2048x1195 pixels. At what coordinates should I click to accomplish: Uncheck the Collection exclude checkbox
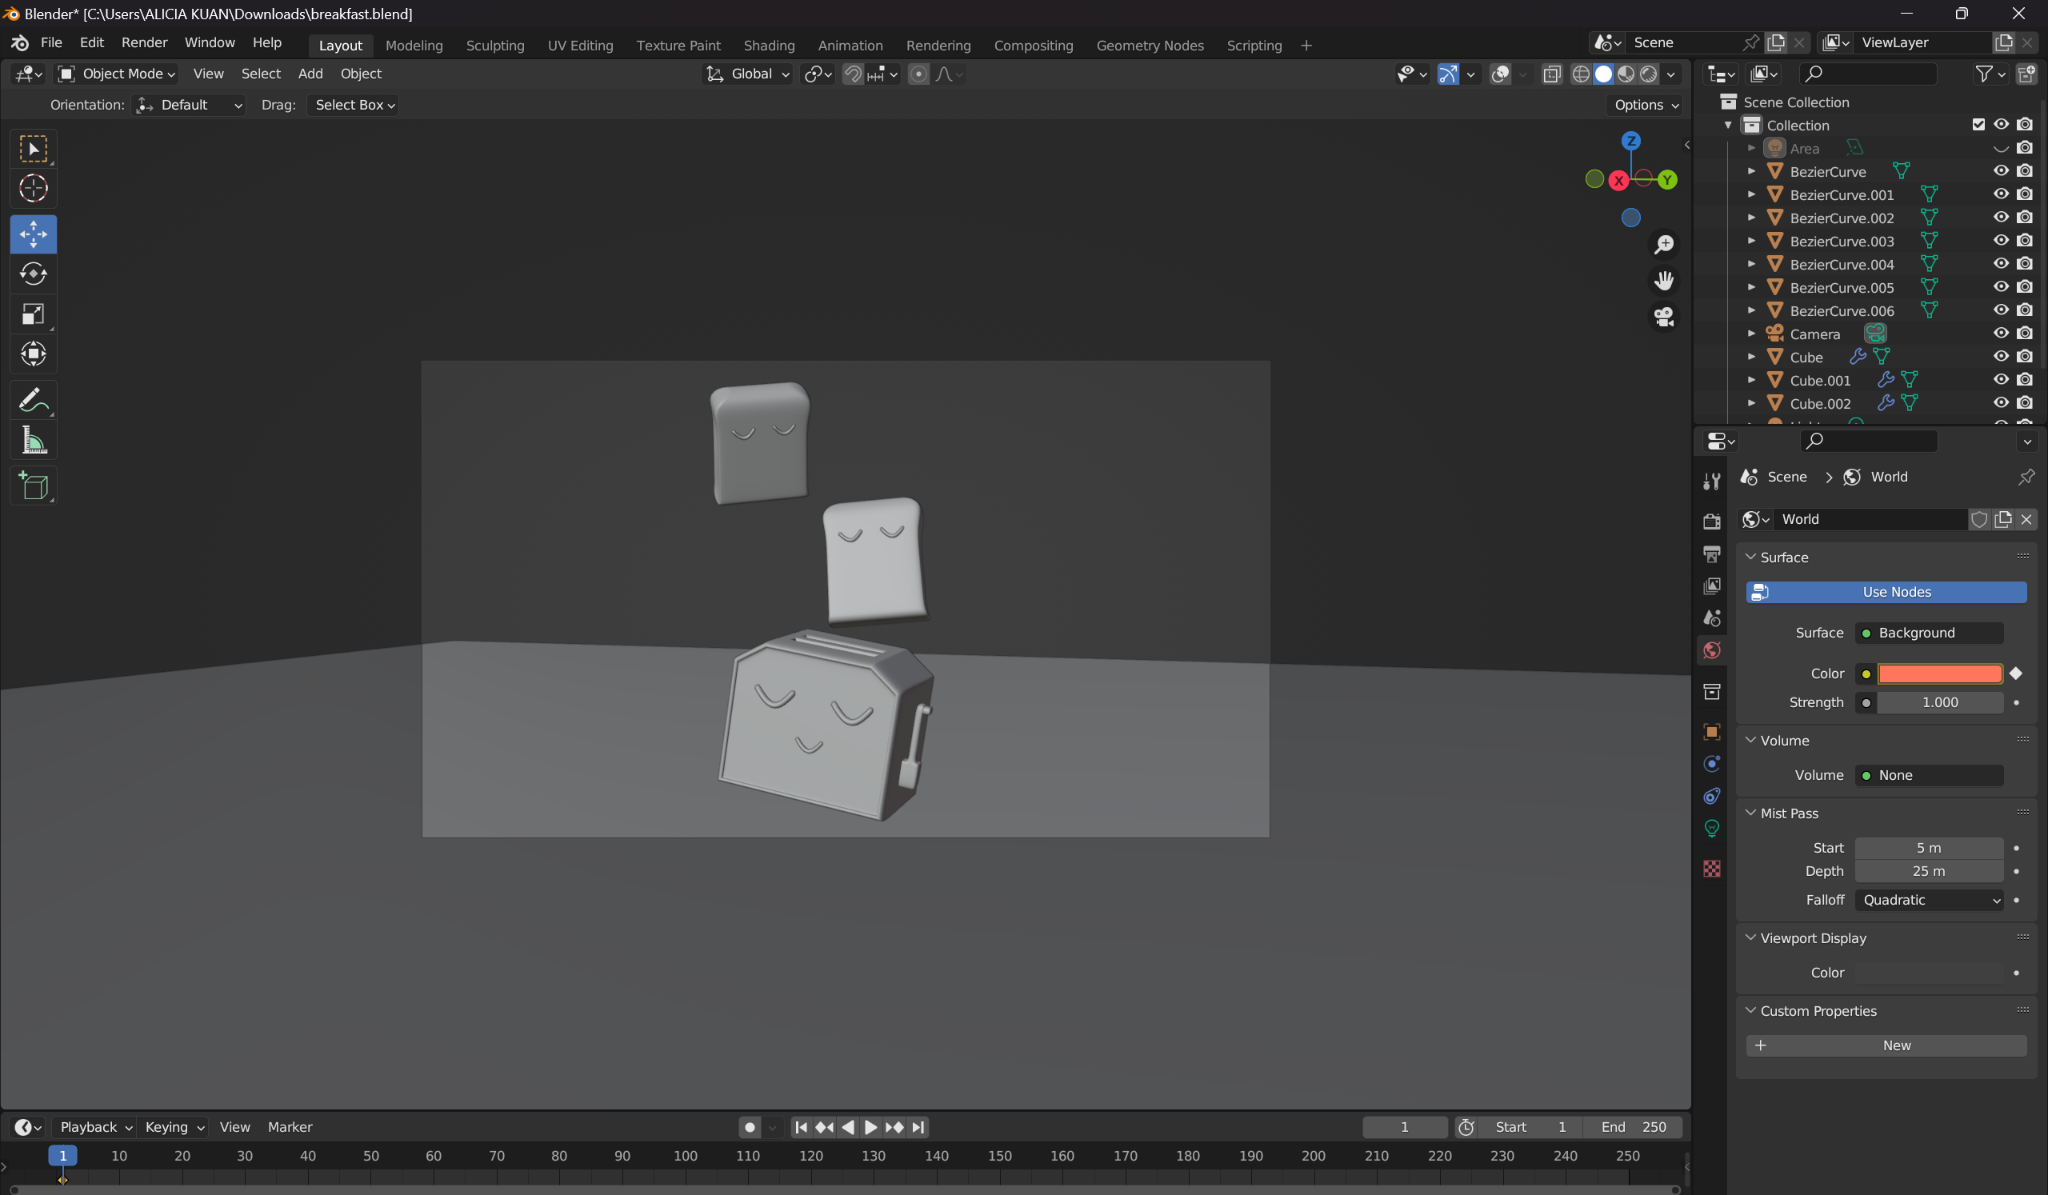click(1978, 125)
